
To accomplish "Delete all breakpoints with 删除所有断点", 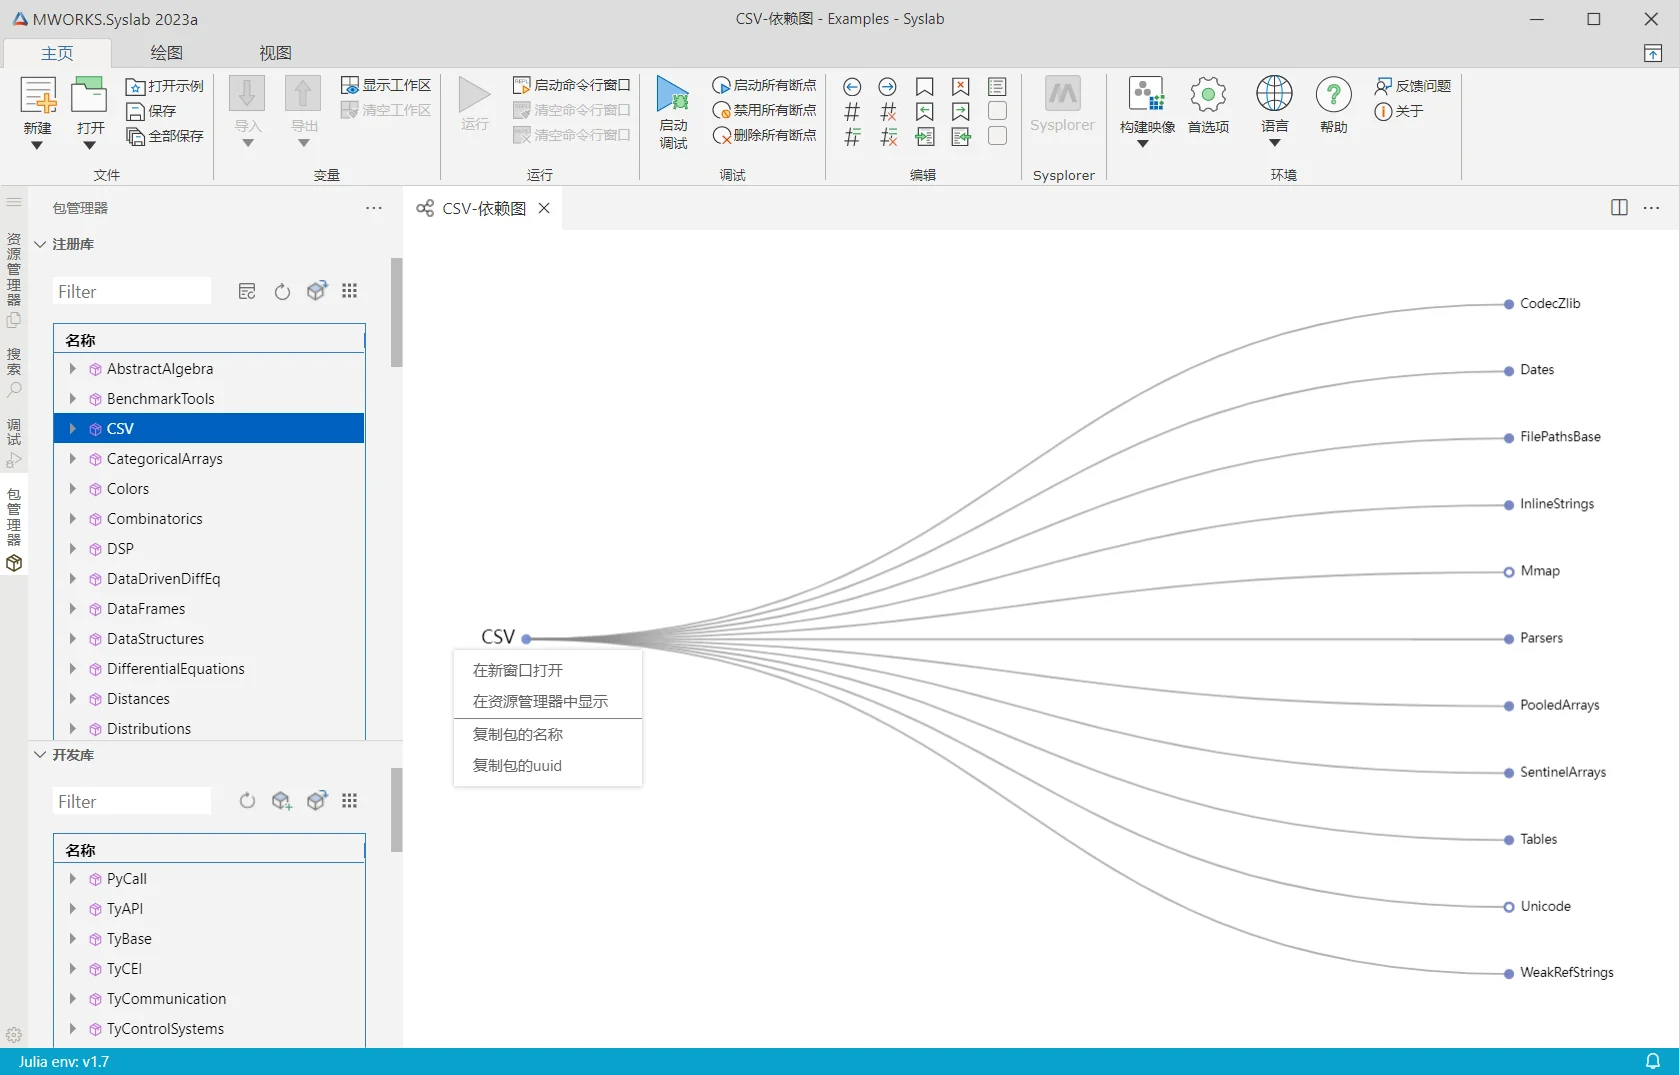I will tap(765, 135).
